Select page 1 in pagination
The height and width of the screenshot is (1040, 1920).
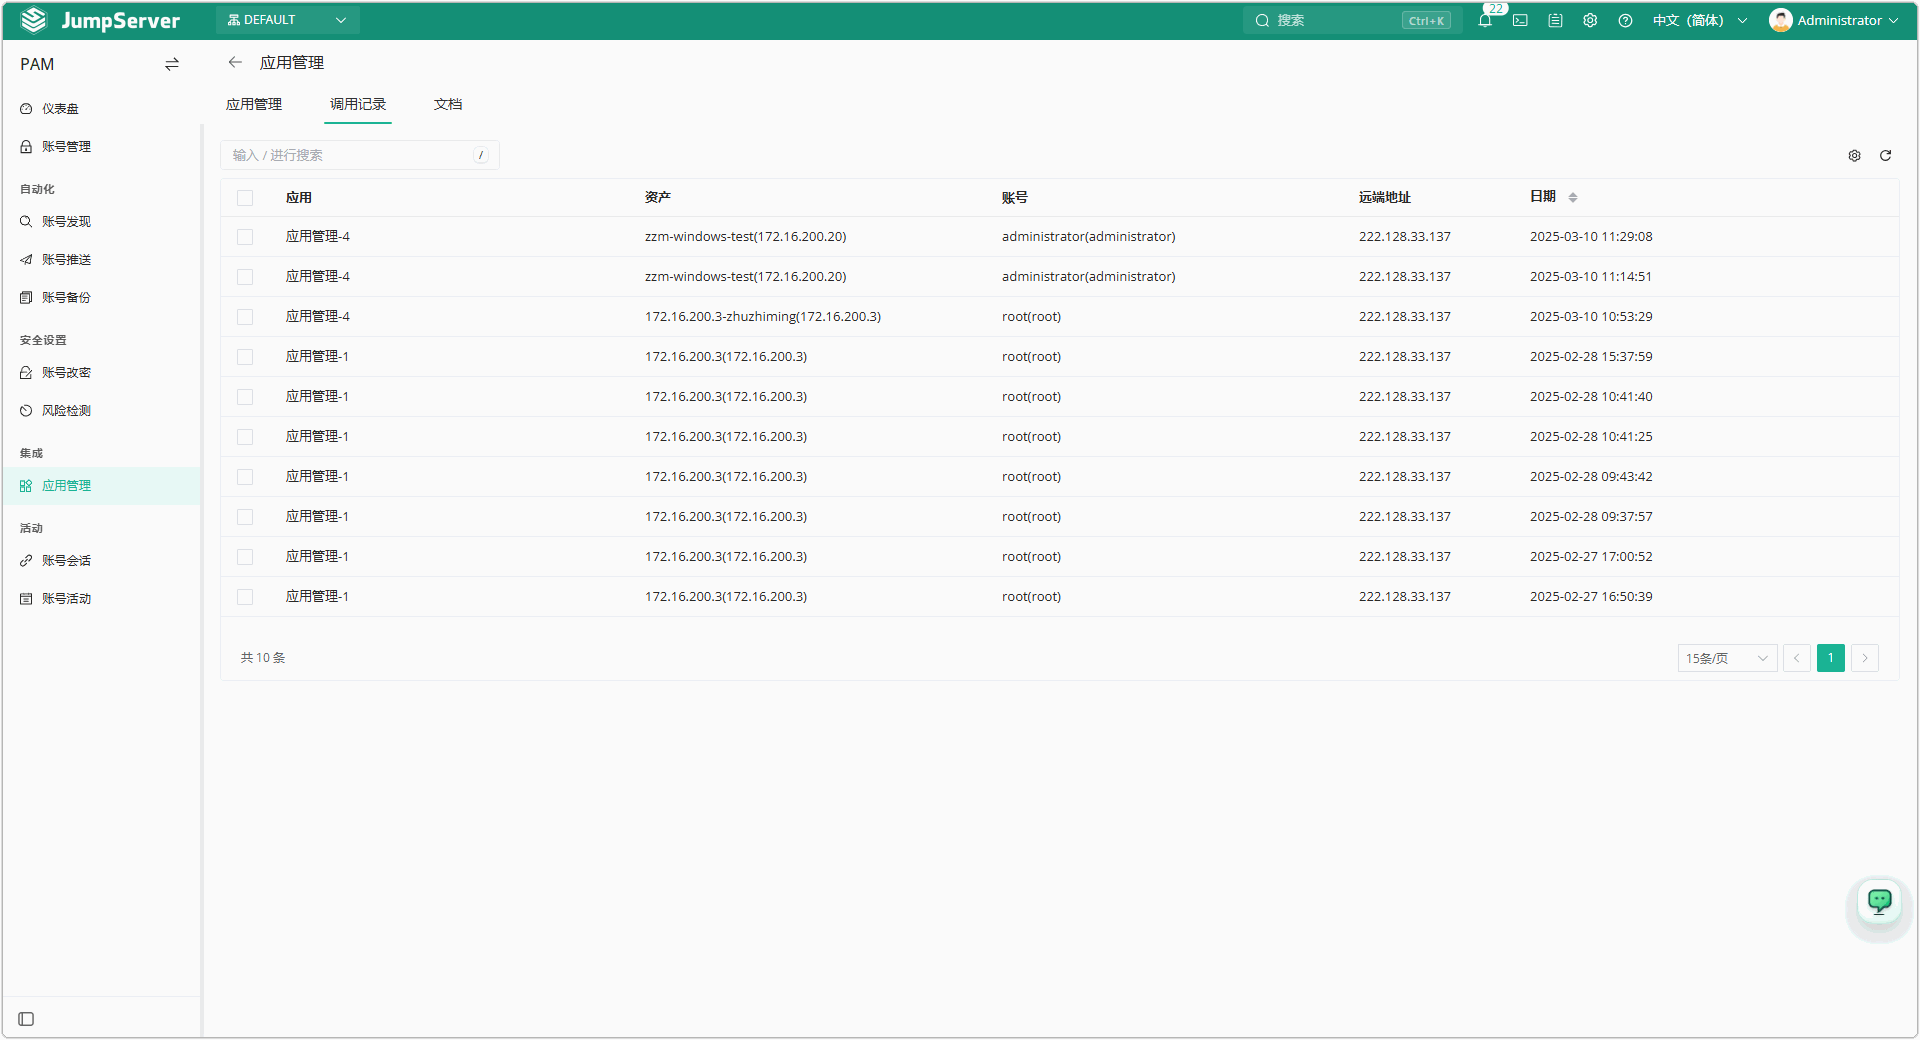(1831, 658)
